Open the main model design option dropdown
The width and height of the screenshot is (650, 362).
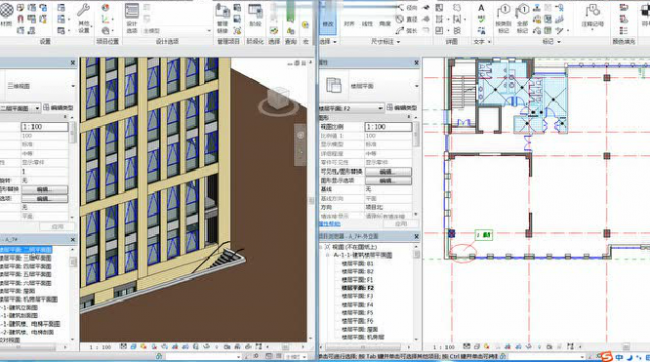coord(177,31)
